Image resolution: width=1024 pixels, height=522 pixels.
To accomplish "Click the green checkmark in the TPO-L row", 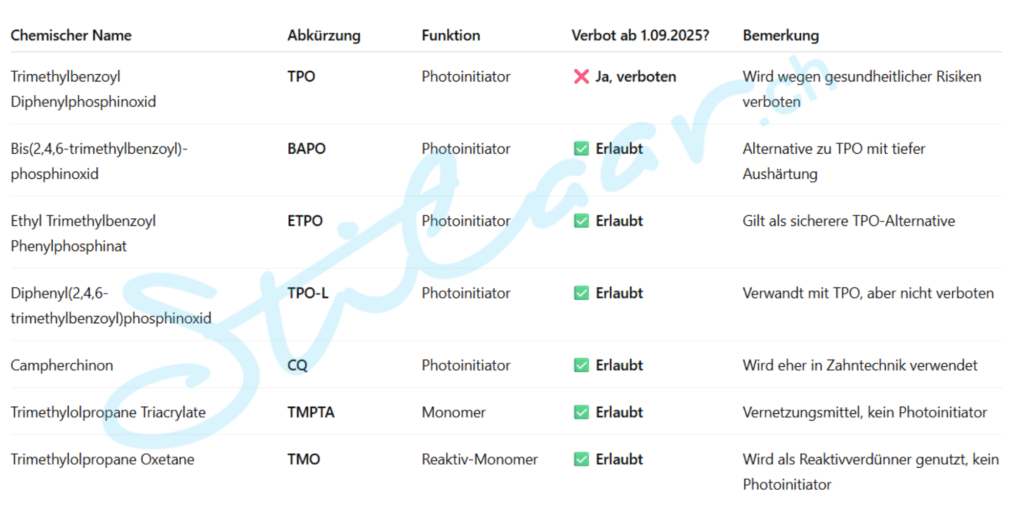I will pos(581,293).
